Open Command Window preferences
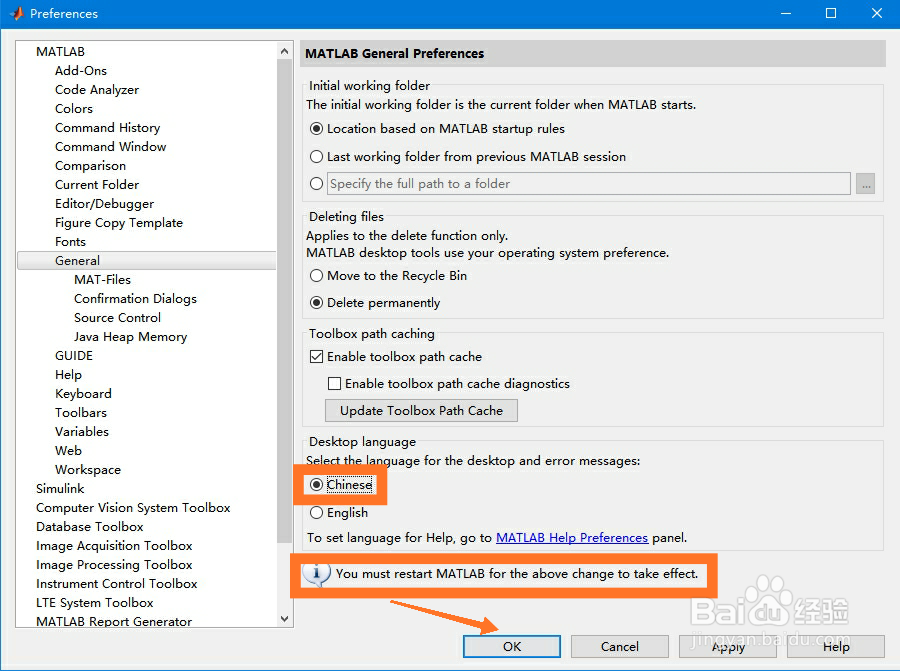This screenshot has width=900, height=671. (111, 146)
